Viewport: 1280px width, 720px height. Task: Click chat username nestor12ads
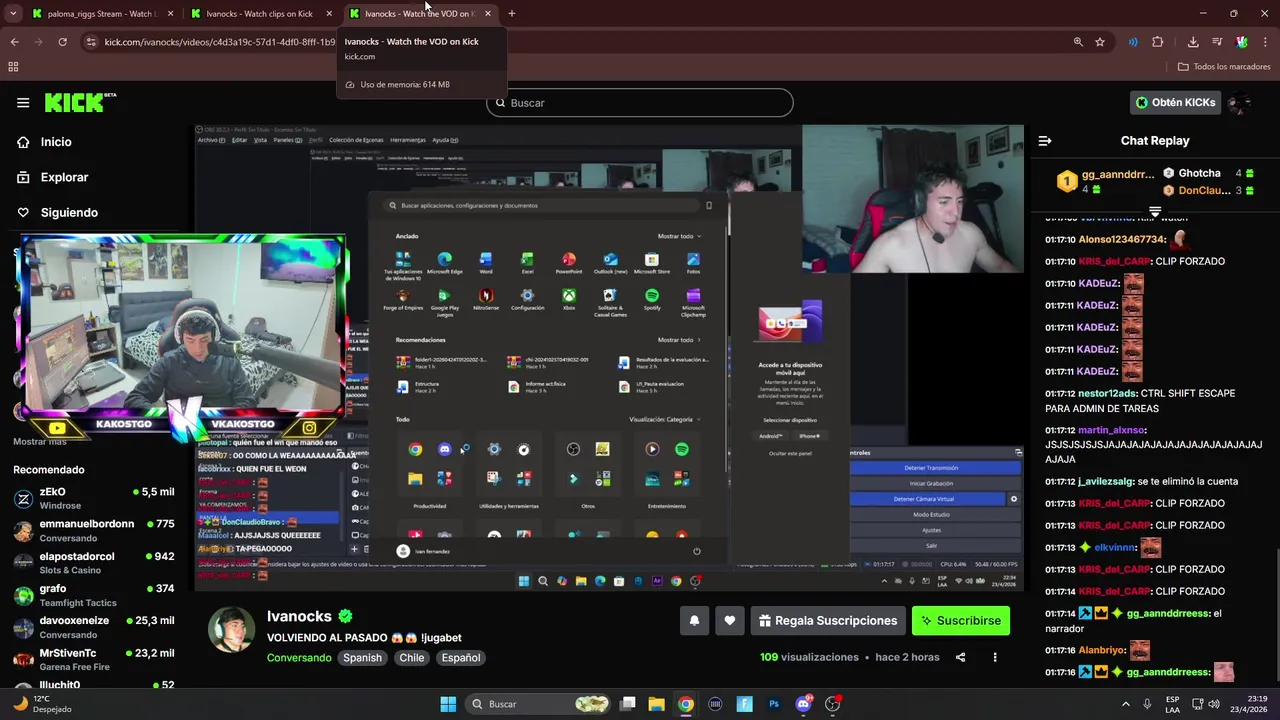click(1107, 393)
